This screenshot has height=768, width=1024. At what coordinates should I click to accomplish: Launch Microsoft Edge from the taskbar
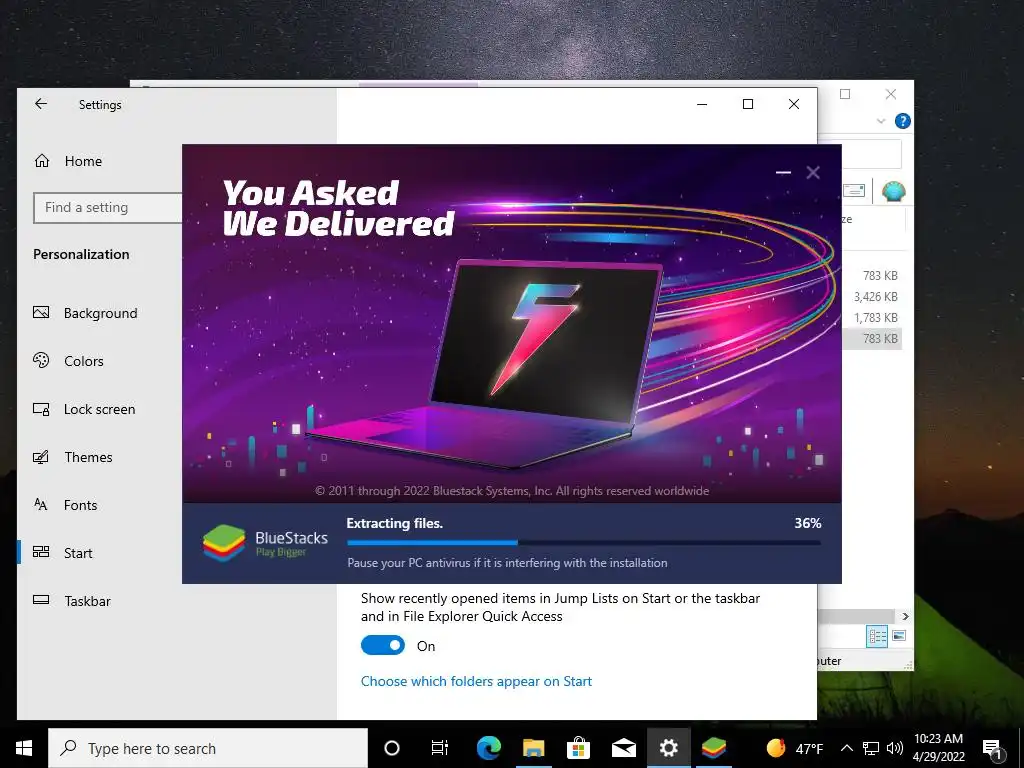[x=488, y=748]
